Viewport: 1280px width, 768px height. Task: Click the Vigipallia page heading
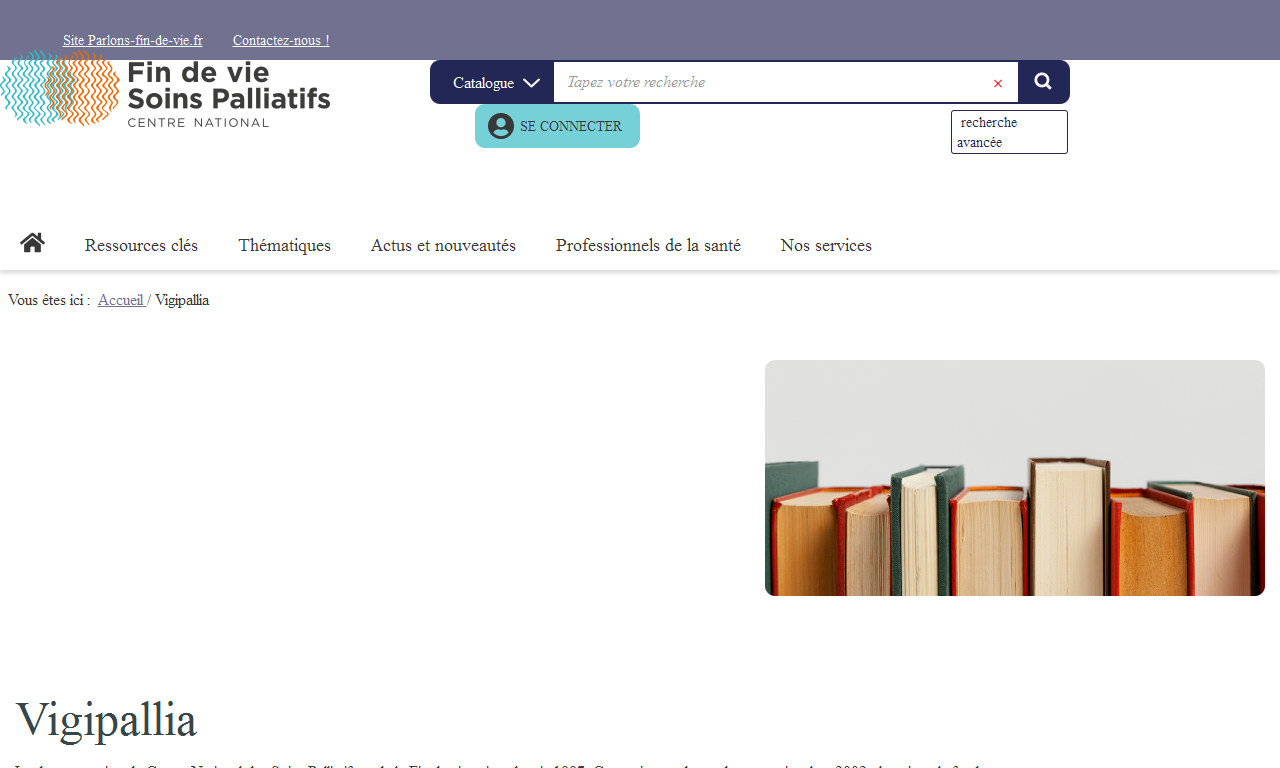(x=106, y=719)
